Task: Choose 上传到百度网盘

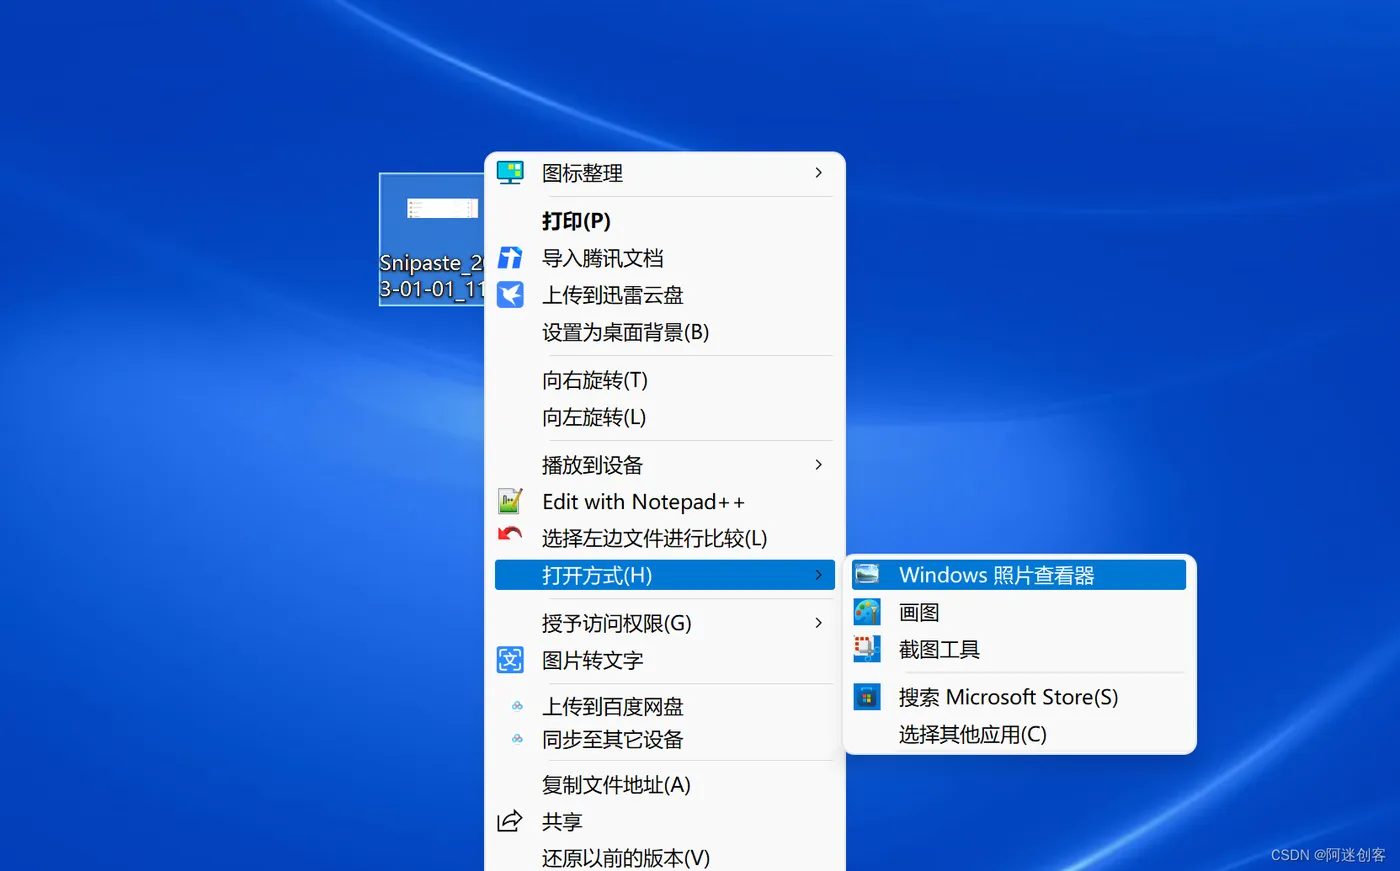Action: click(665, 707)
